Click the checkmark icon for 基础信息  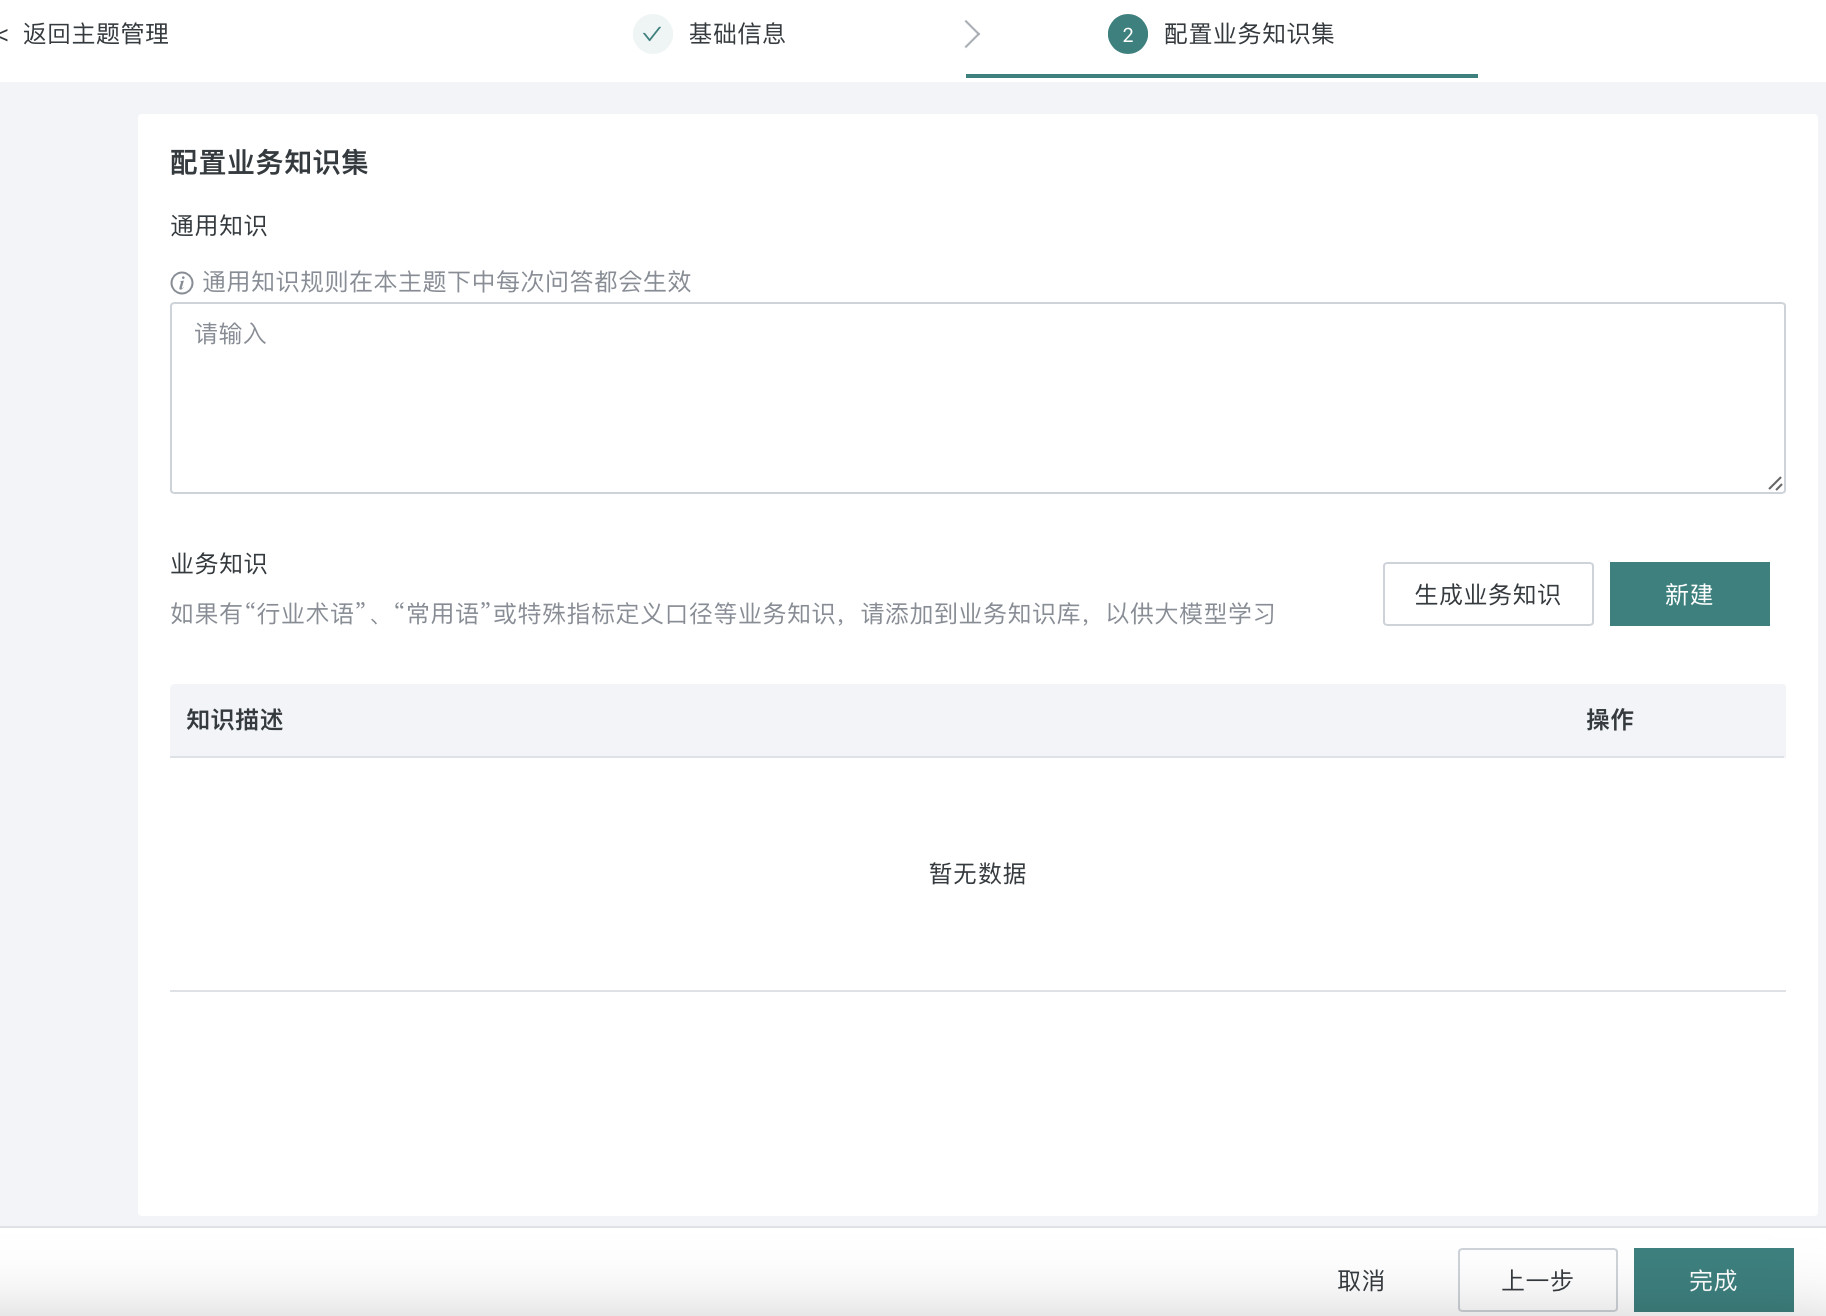[652, 34]
